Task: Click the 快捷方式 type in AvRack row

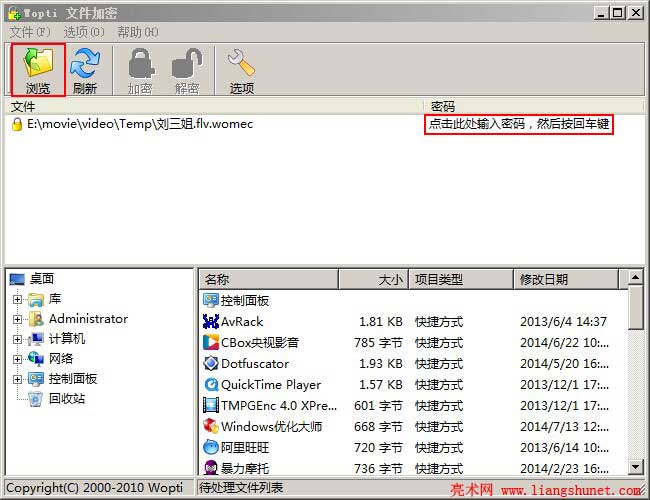Action: point(439,322)
